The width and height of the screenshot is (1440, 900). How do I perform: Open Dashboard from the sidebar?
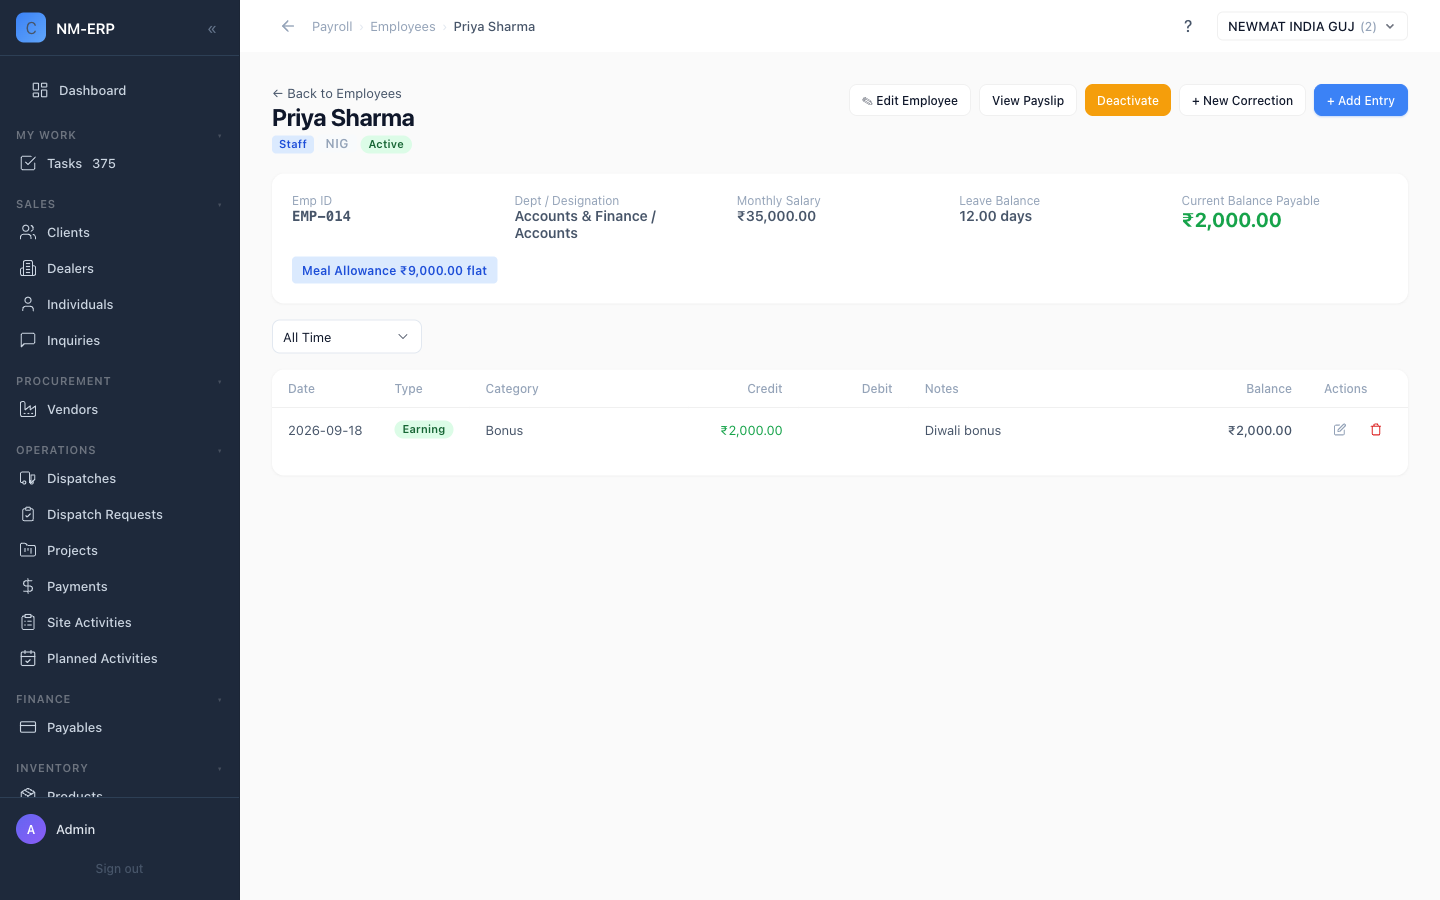[x=120, y=90]
